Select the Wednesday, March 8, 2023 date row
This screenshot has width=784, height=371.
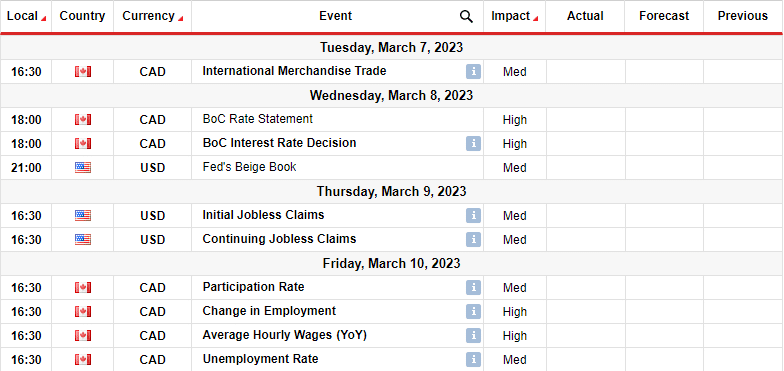[x=392, y=96]
